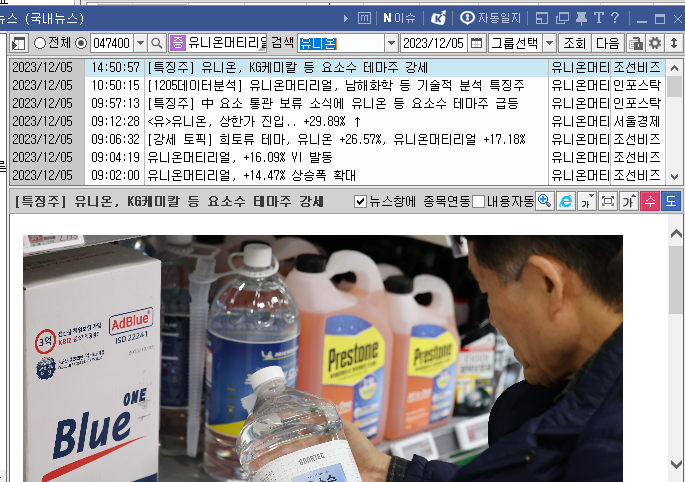Open the calendar date picker icon
This screenshot has height=482, width=685.
pos(476,43)
